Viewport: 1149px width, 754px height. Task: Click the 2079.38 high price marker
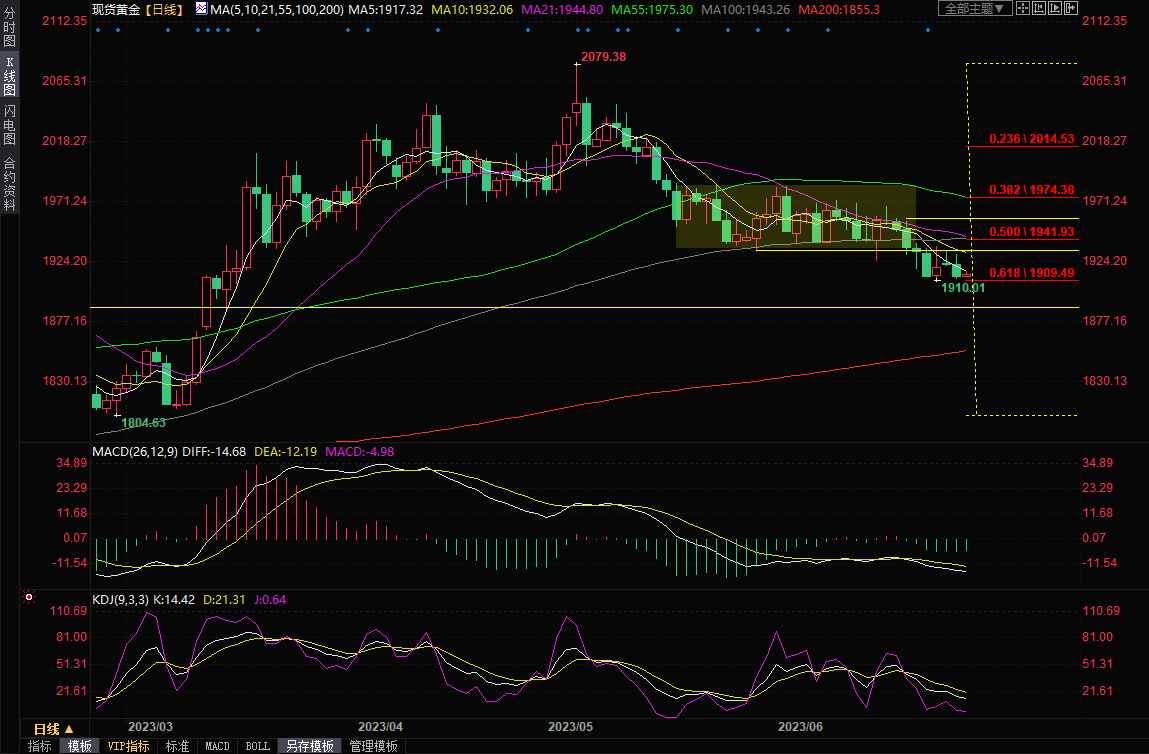click(603, 57)
